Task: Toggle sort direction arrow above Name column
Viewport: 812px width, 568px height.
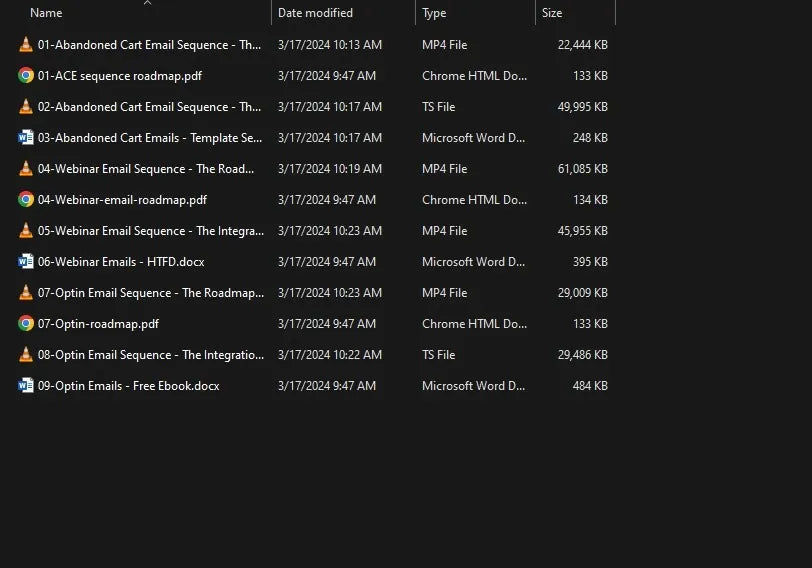Action: pos(147,3)
